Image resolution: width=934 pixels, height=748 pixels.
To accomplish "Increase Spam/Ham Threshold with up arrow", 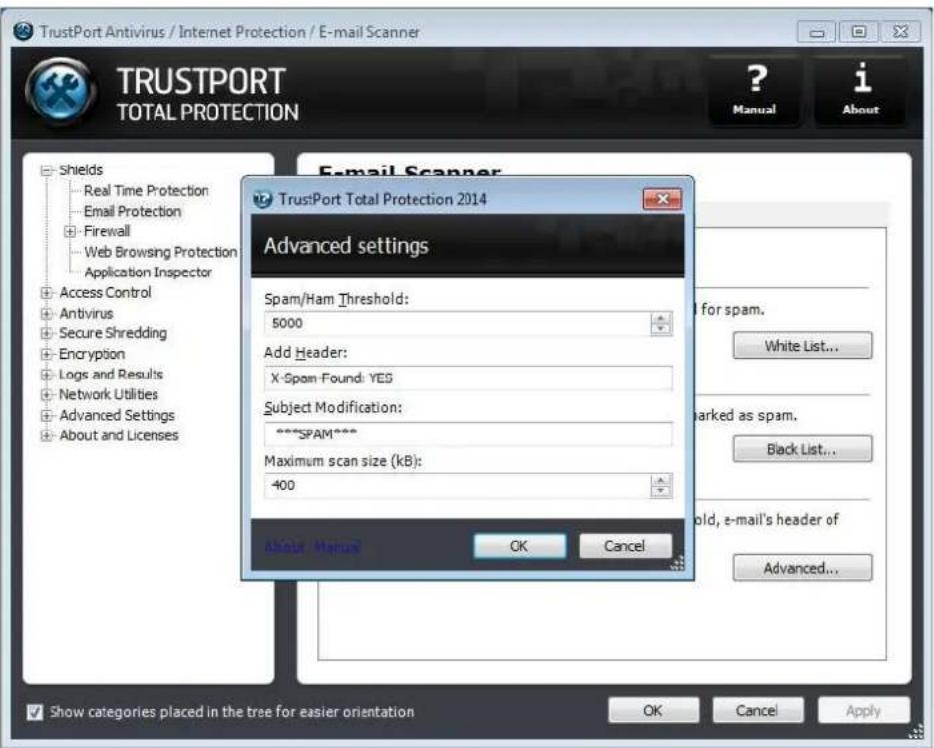I will click(x=661, y=319).
